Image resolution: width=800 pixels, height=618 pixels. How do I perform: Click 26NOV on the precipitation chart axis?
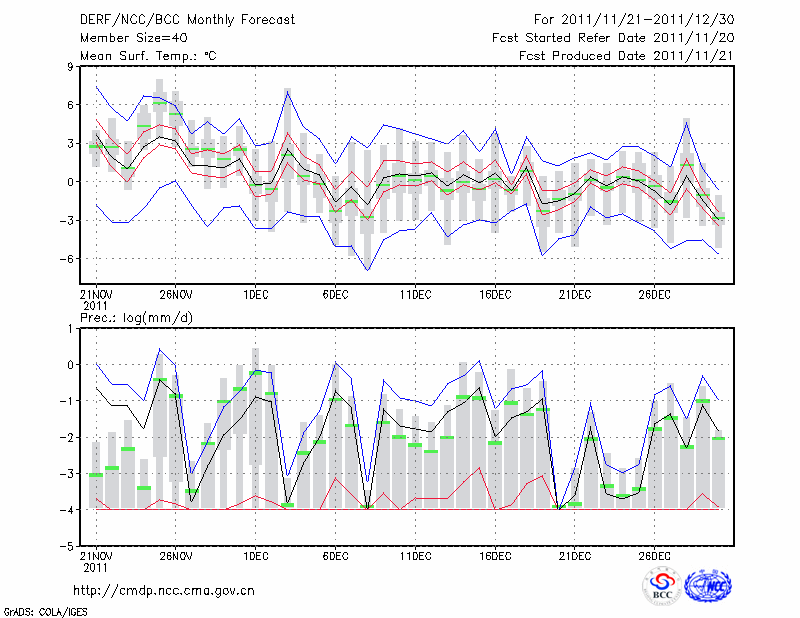click(x=175, y=556)
